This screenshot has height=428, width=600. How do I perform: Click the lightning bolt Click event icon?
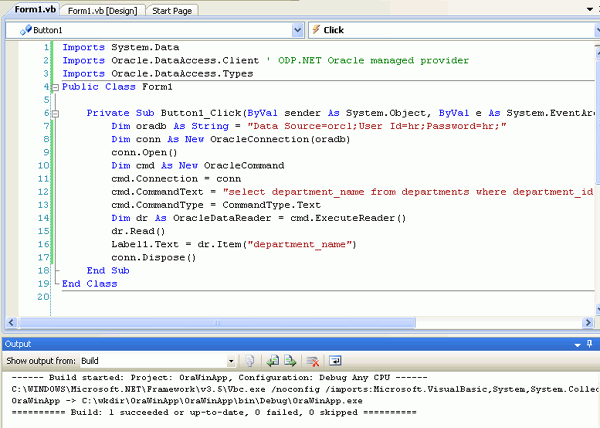click(314, 30)
